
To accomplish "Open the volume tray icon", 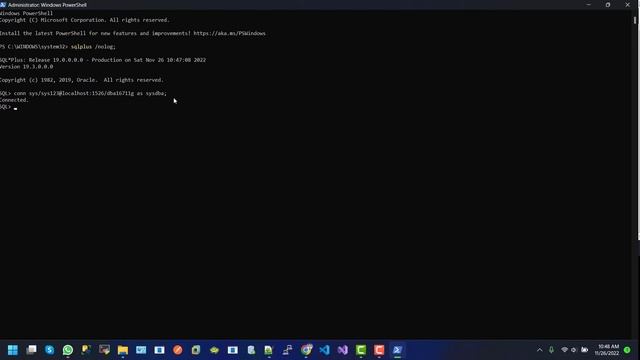I will [573, 350].
